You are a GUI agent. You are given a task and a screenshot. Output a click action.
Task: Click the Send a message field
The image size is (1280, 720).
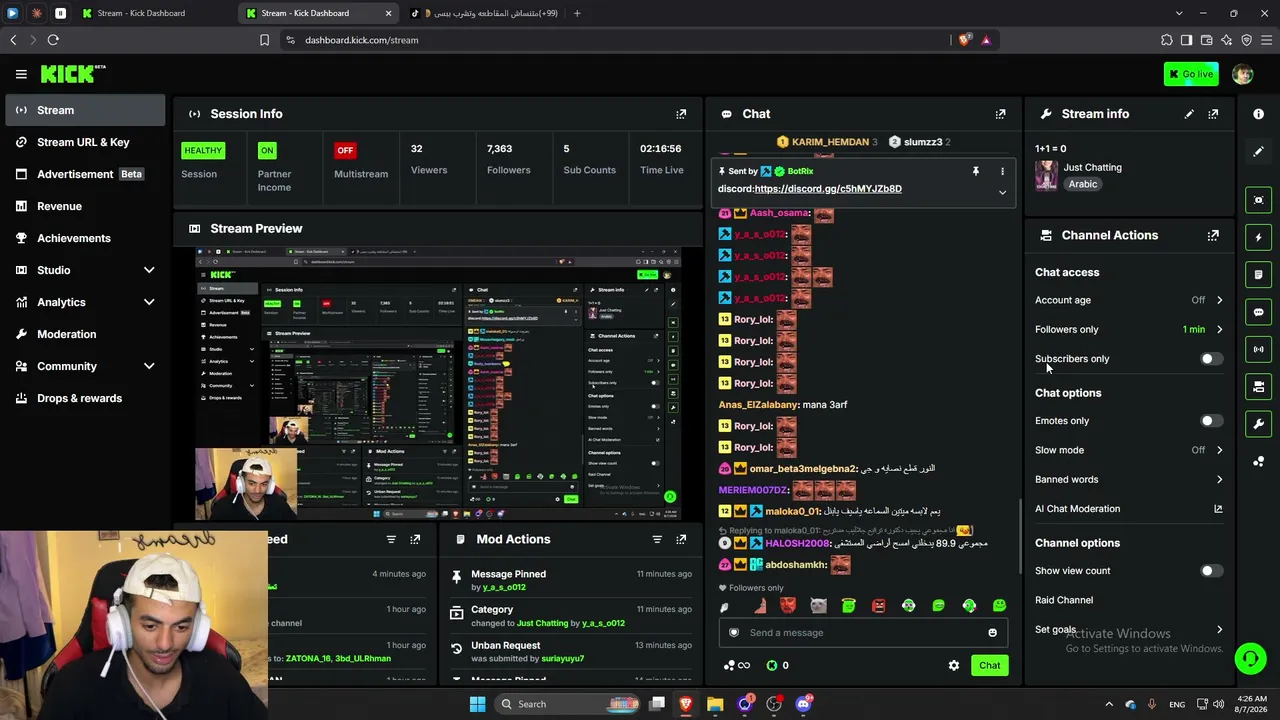864,633
